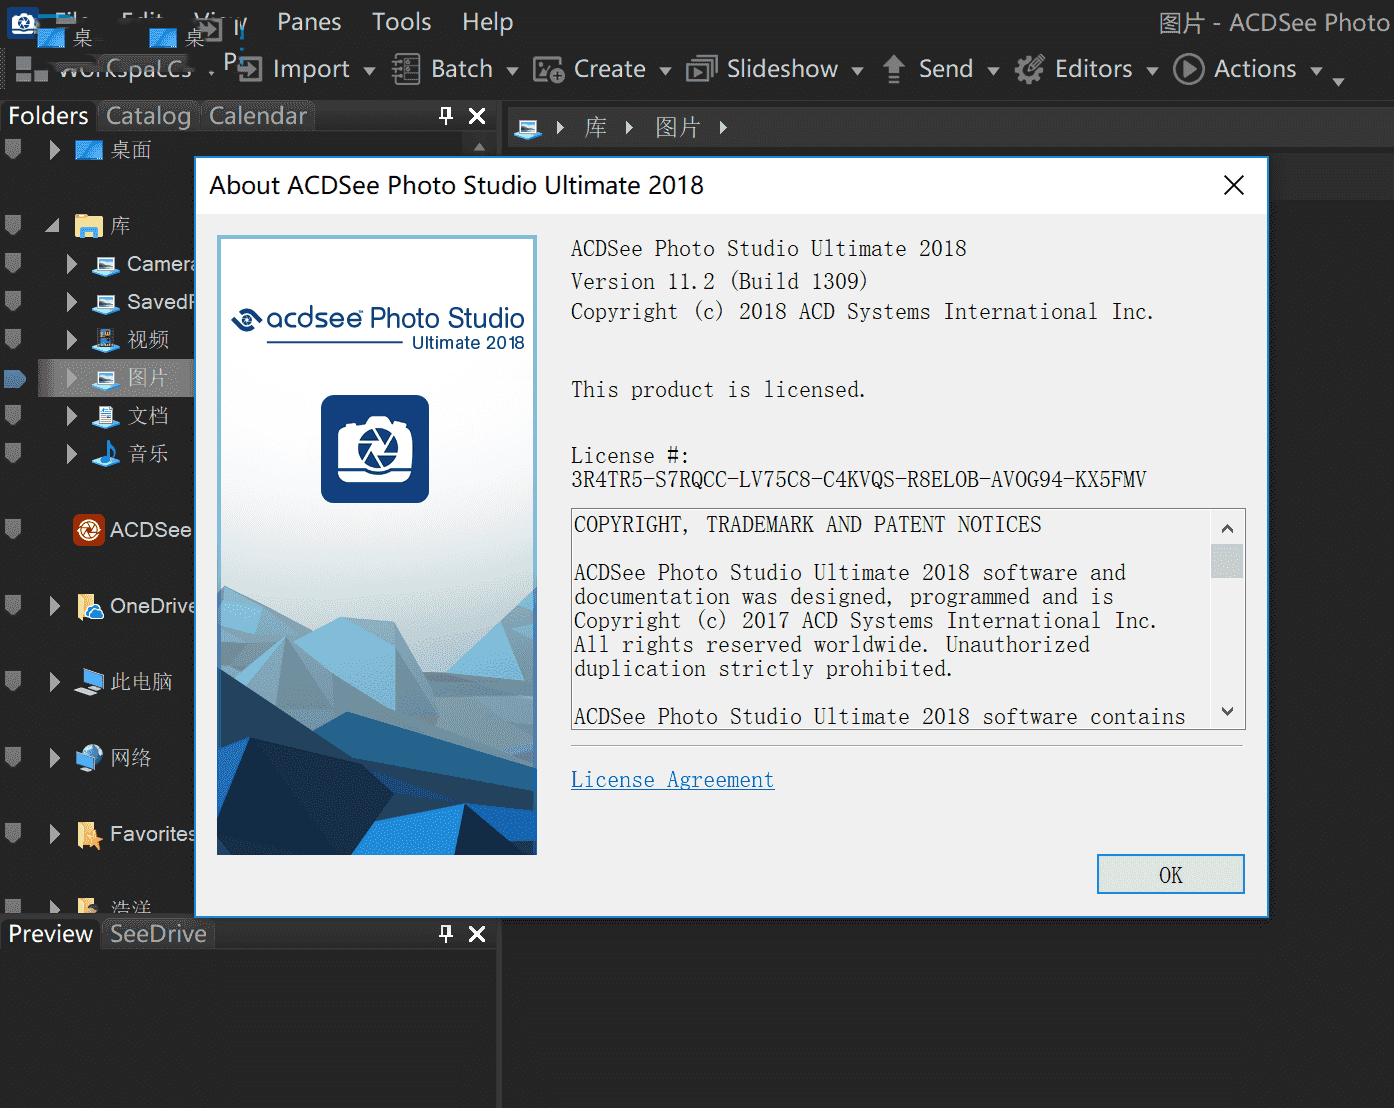Expand the 音乐 library node
The image size is (1394, 1108).
click(72, 454)
